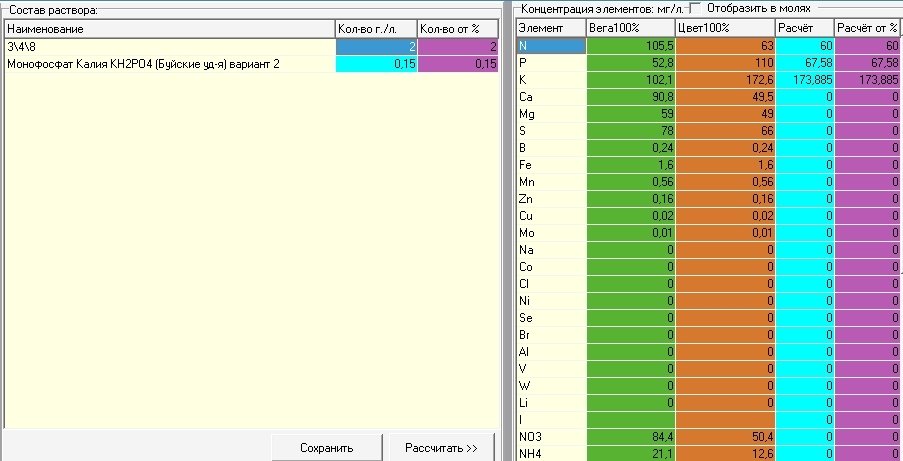Select element Al row label

coord(551,352)
